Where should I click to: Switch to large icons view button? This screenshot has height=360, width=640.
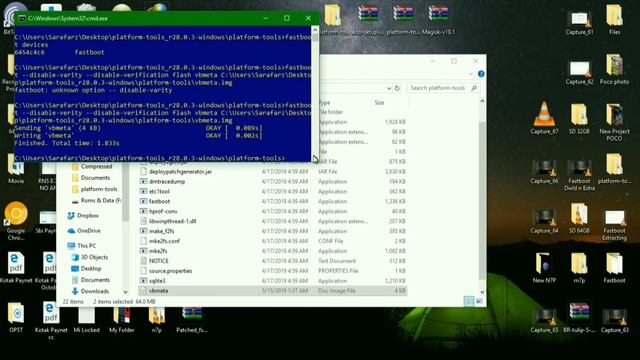[479, 301]
